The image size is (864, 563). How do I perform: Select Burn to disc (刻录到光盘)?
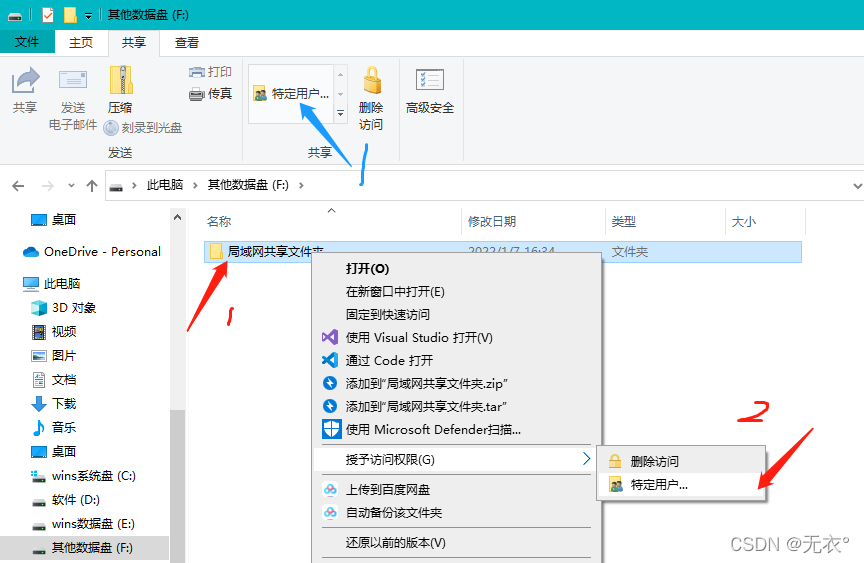[x=143, y=128]
